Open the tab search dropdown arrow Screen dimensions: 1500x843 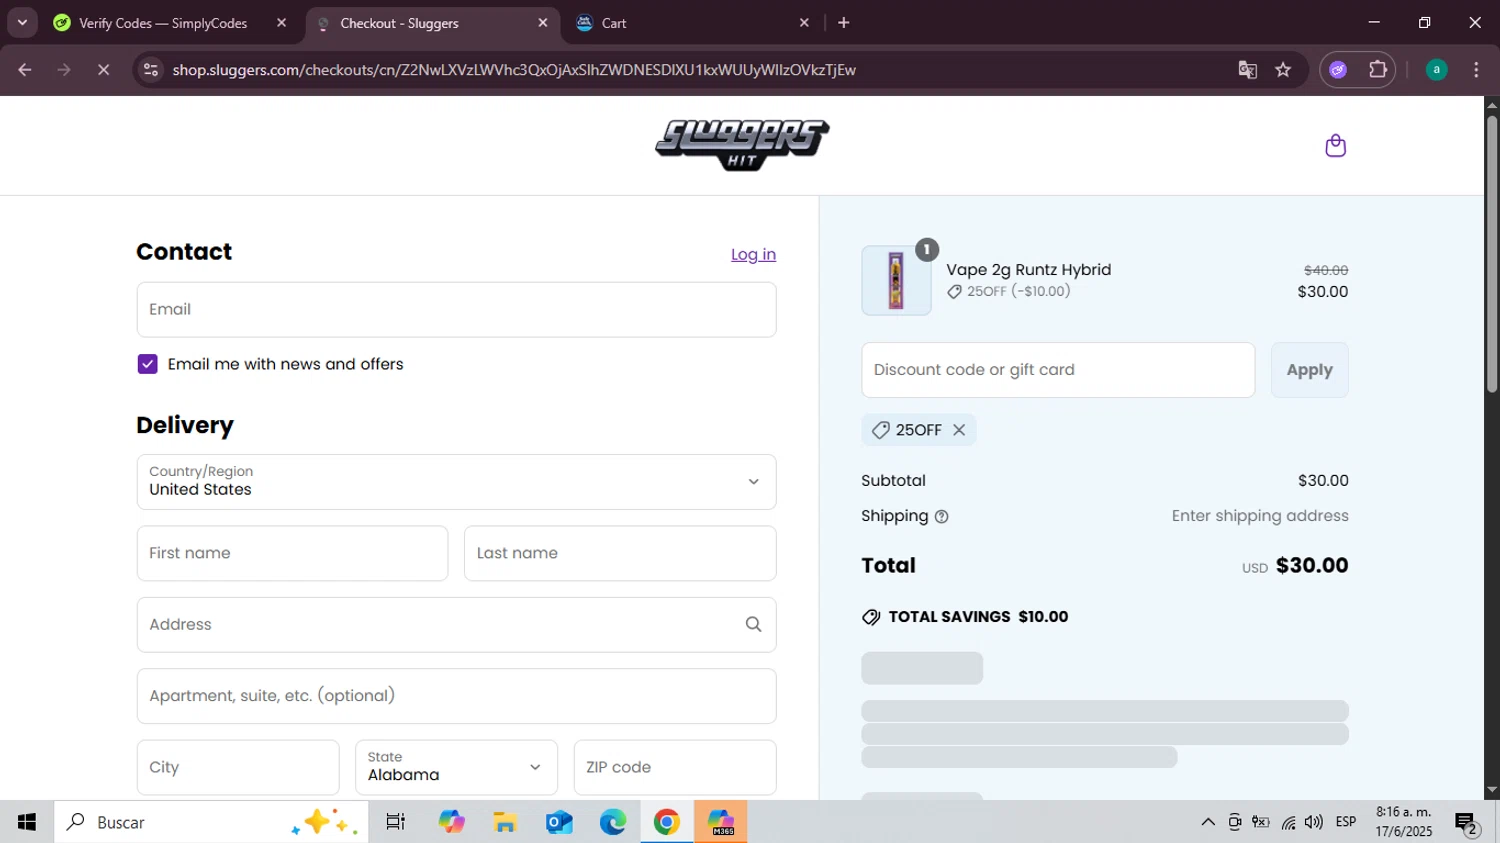coord(22,22)
